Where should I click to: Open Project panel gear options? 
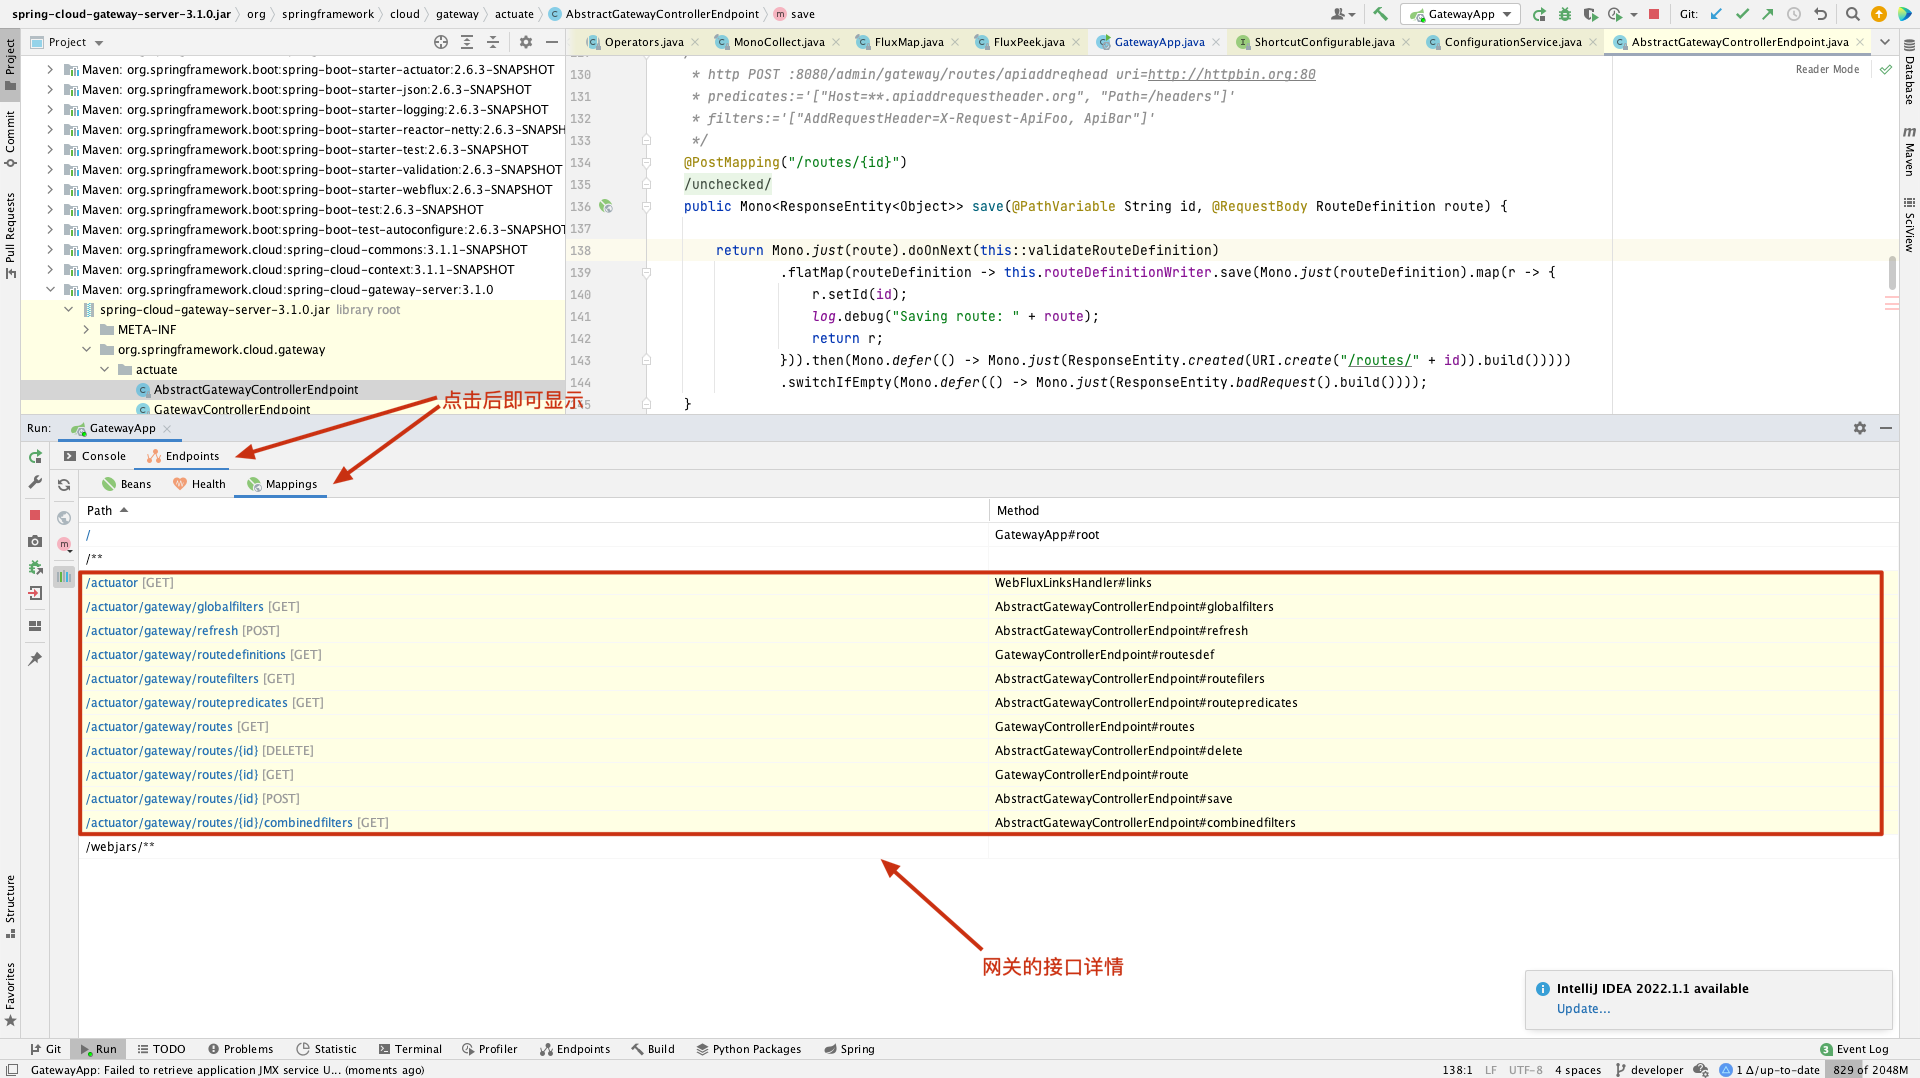point(526,42)
